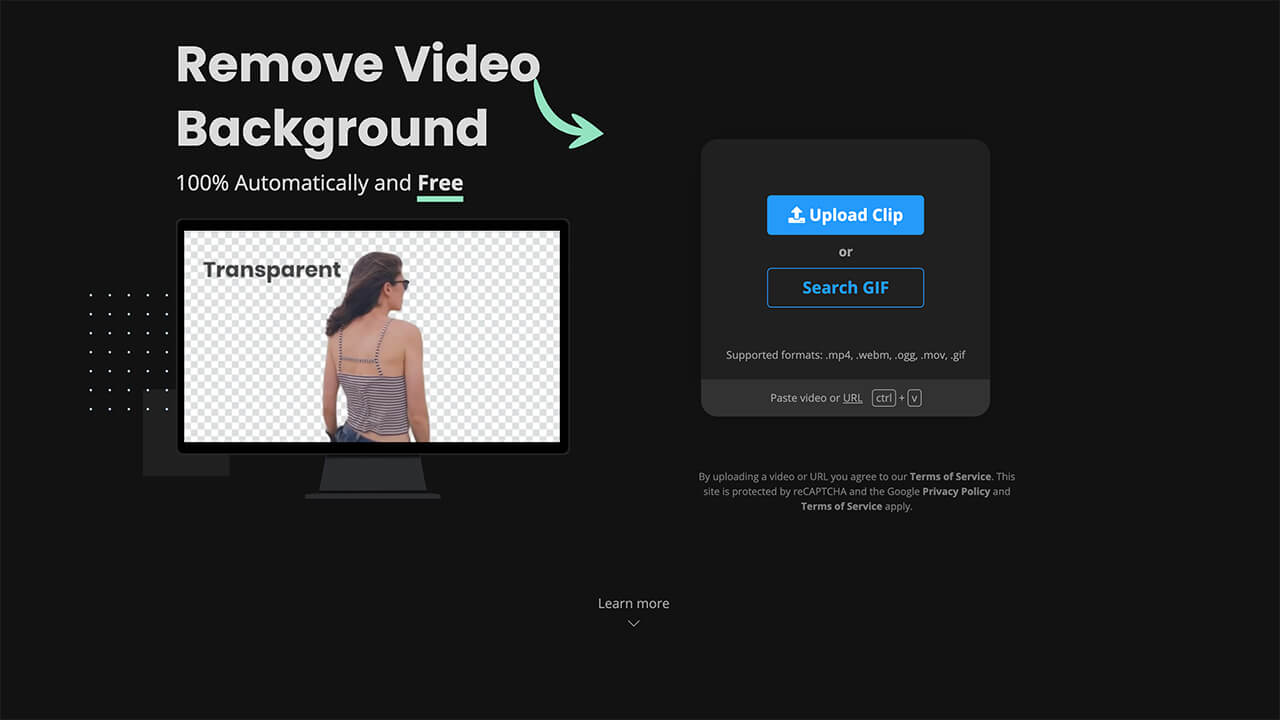Click the 'Paste video or' text
This screenshot has height=720, width=1280.
pyautogui.click(x=804, y=398)
